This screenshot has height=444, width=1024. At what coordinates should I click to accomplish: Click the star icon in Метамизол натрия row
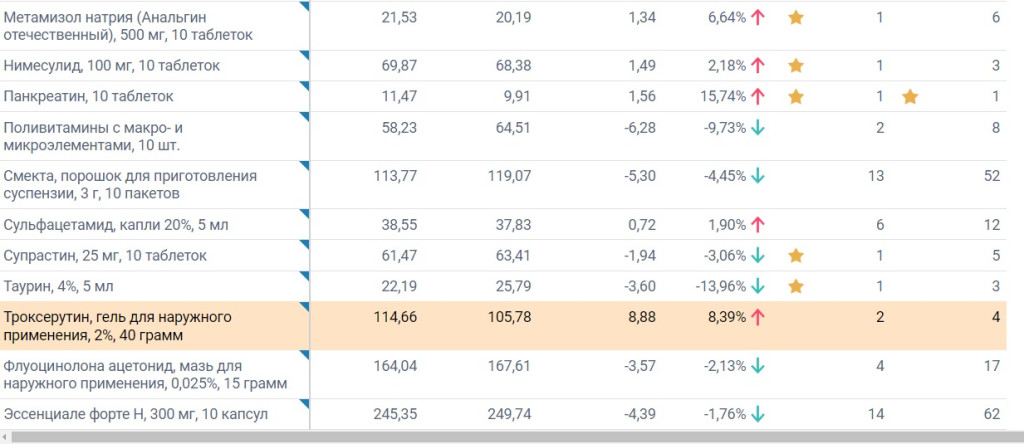coord(796,17)
